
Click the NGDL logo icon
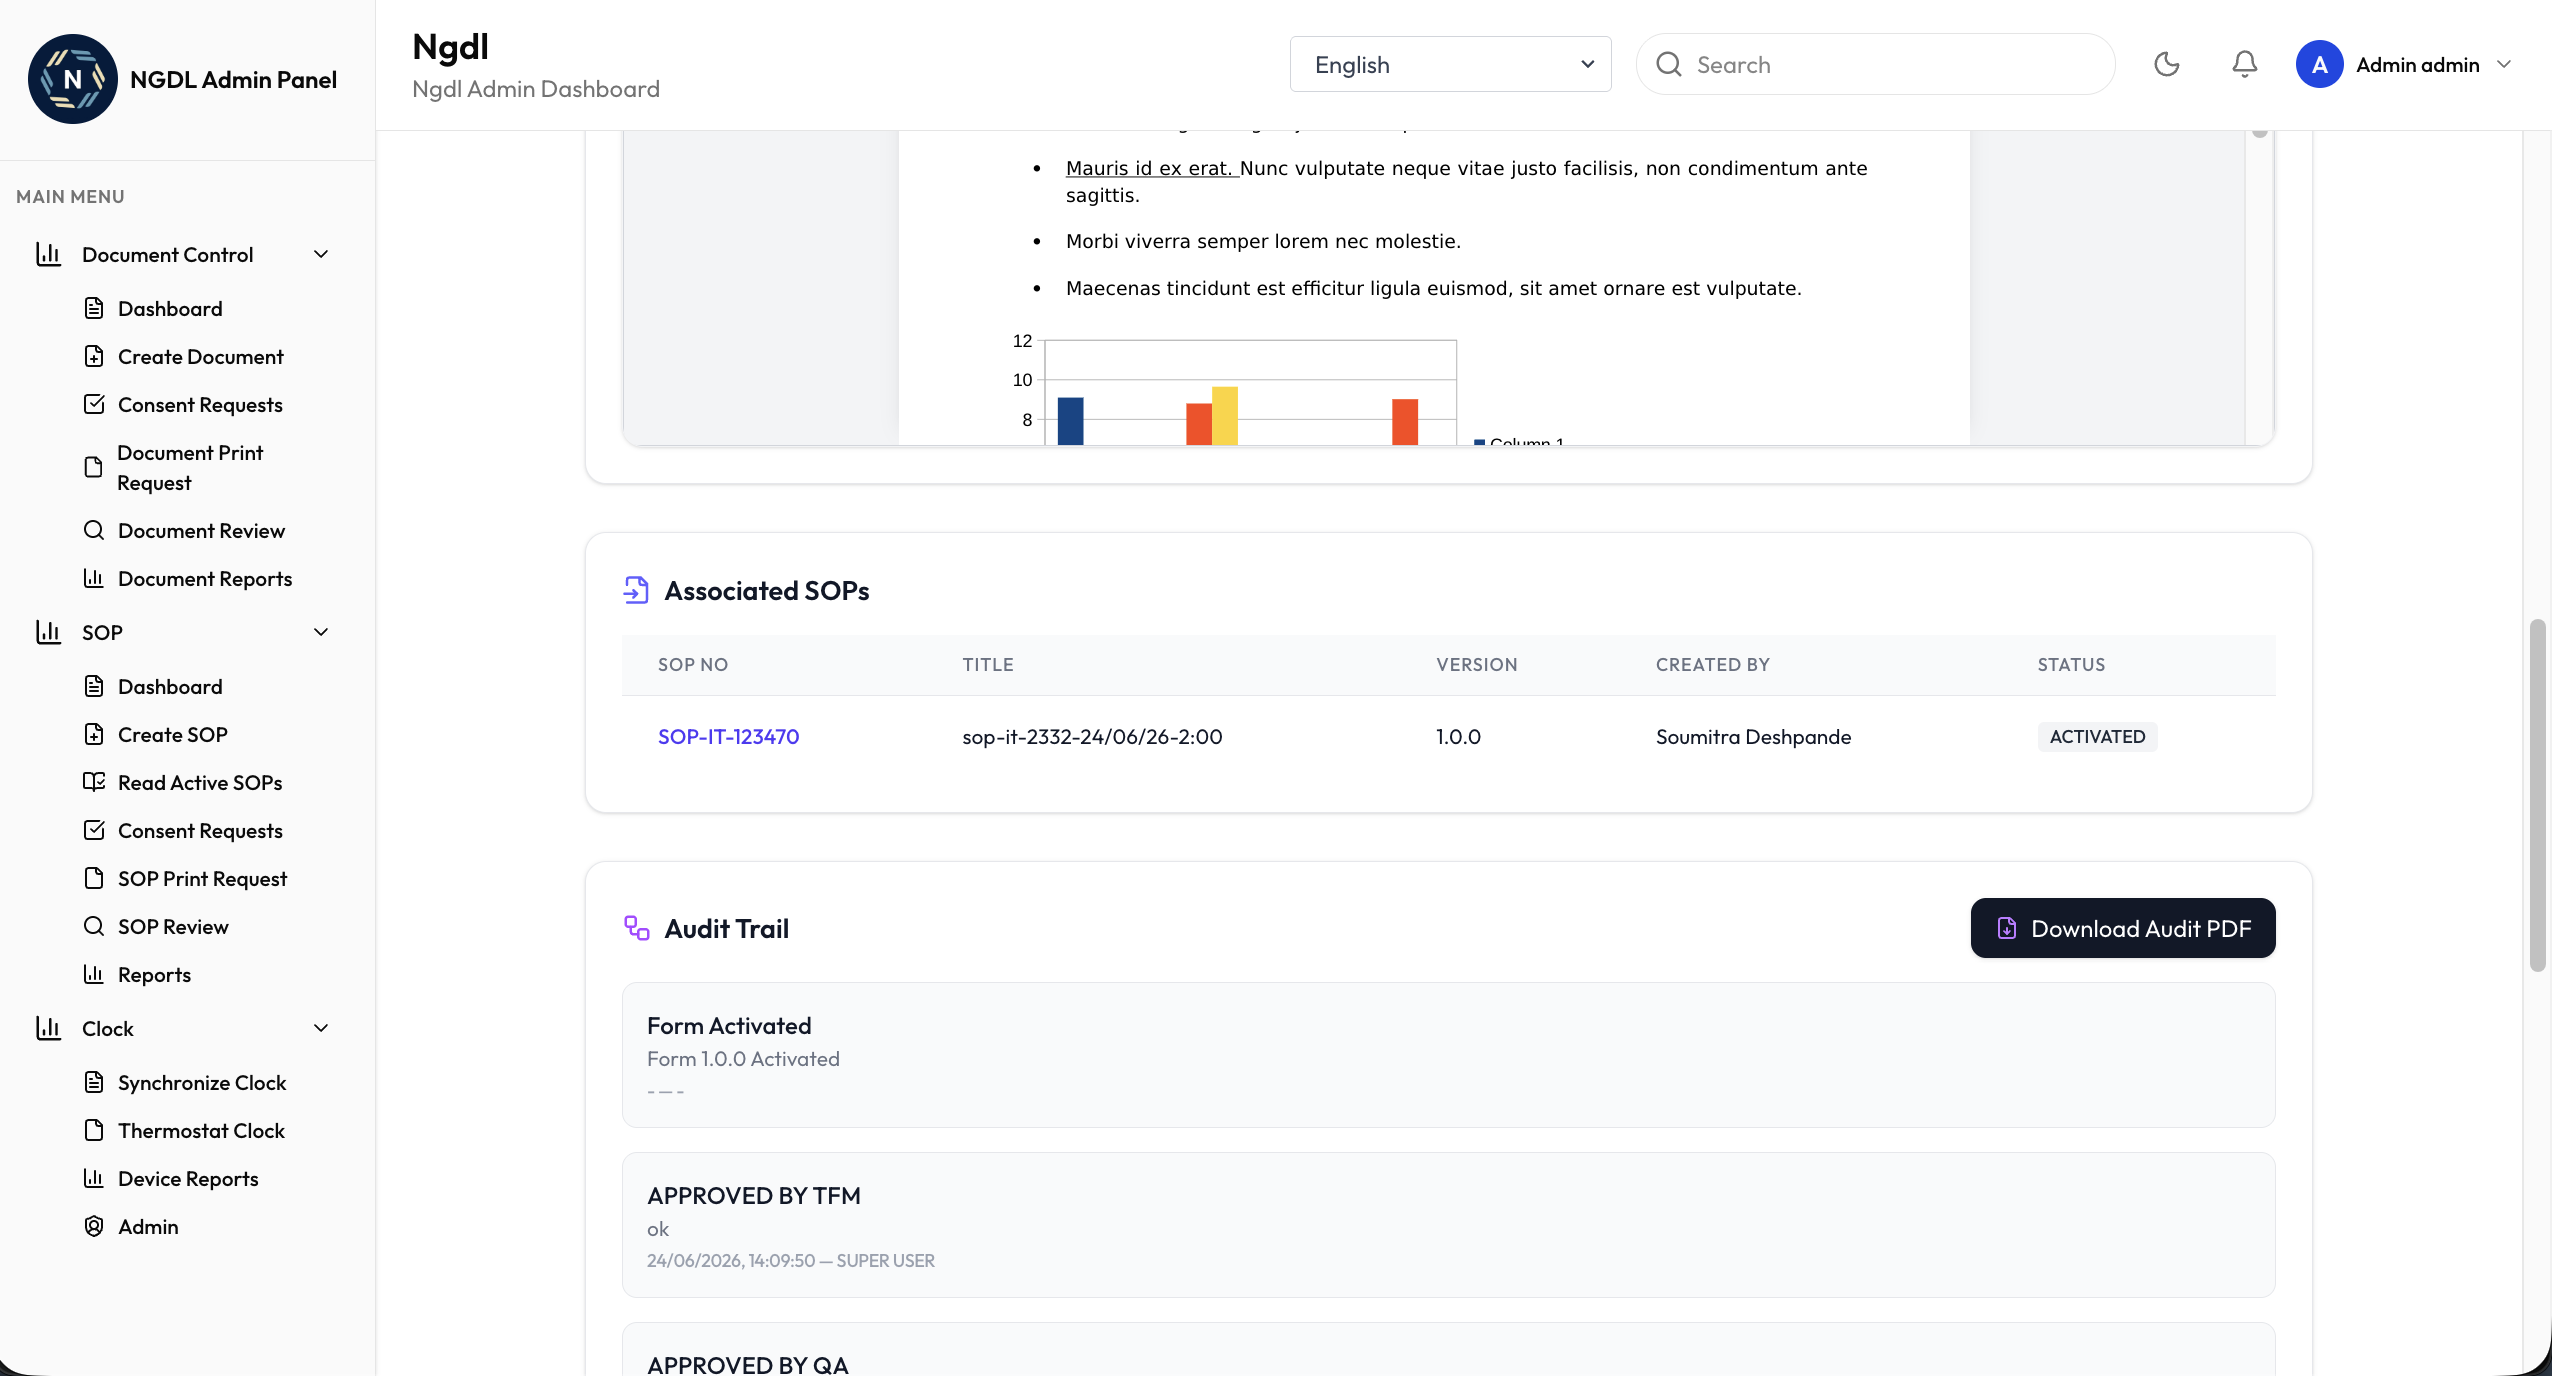pyautogui.click(x=72, y=79)
